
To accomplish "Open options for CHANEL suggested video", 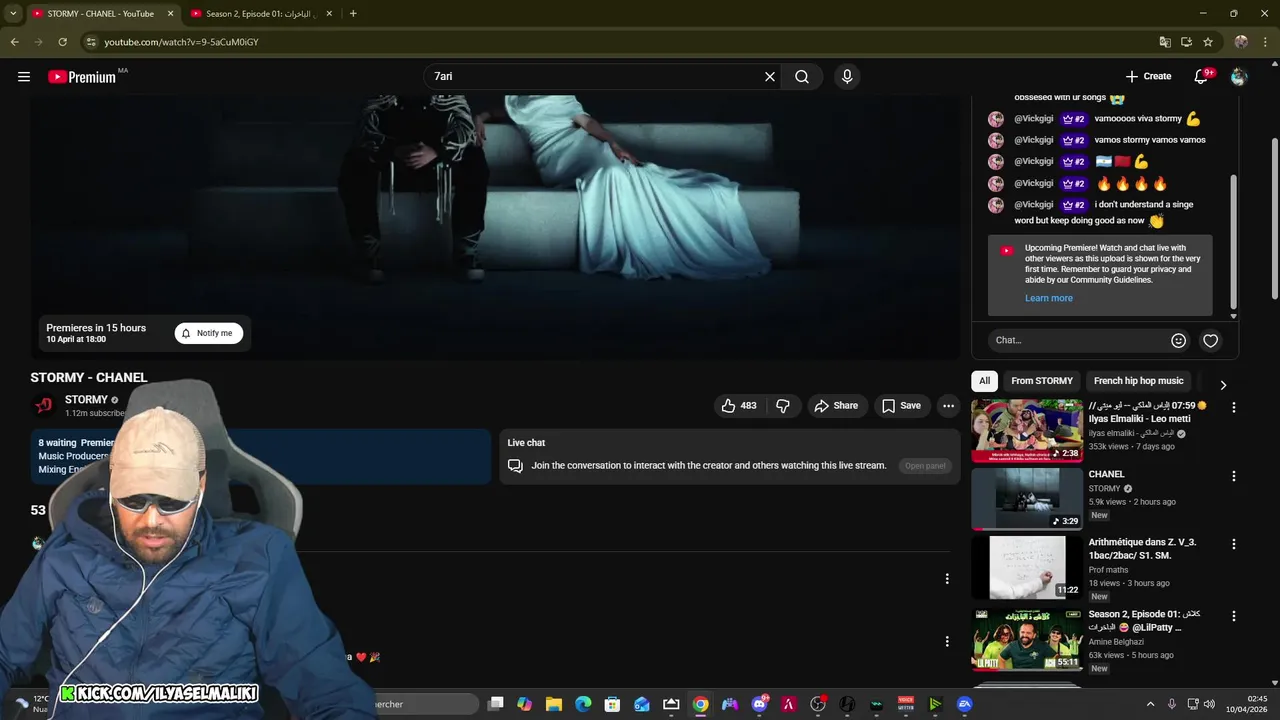I will click(1234, 477).
